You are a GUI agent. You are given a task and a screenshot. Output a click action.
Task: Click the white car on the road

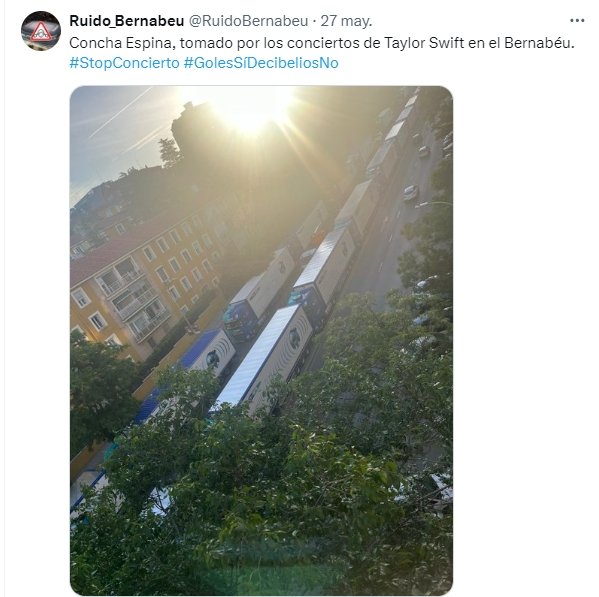(410, 192)
